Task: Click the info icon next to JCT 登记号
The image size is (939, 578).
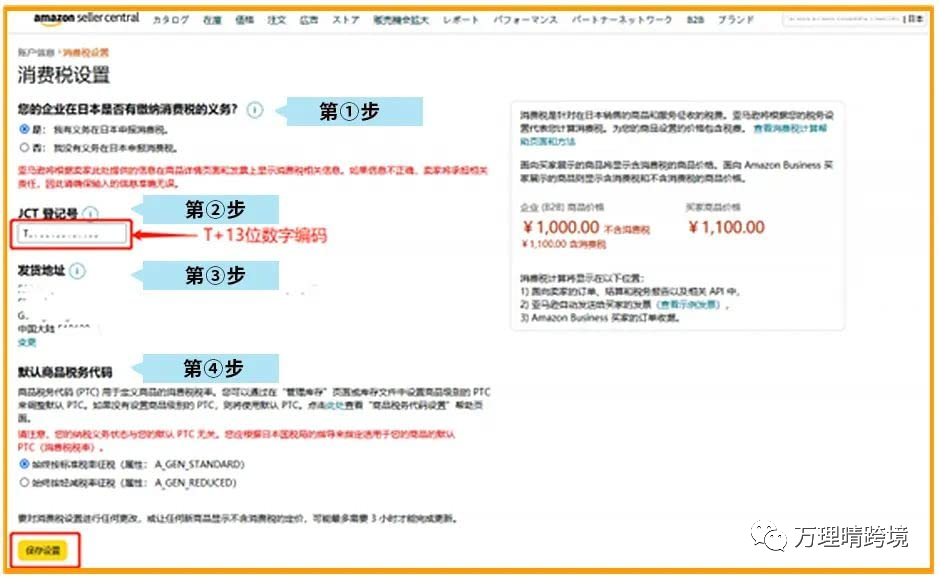Action: (90, 214)
